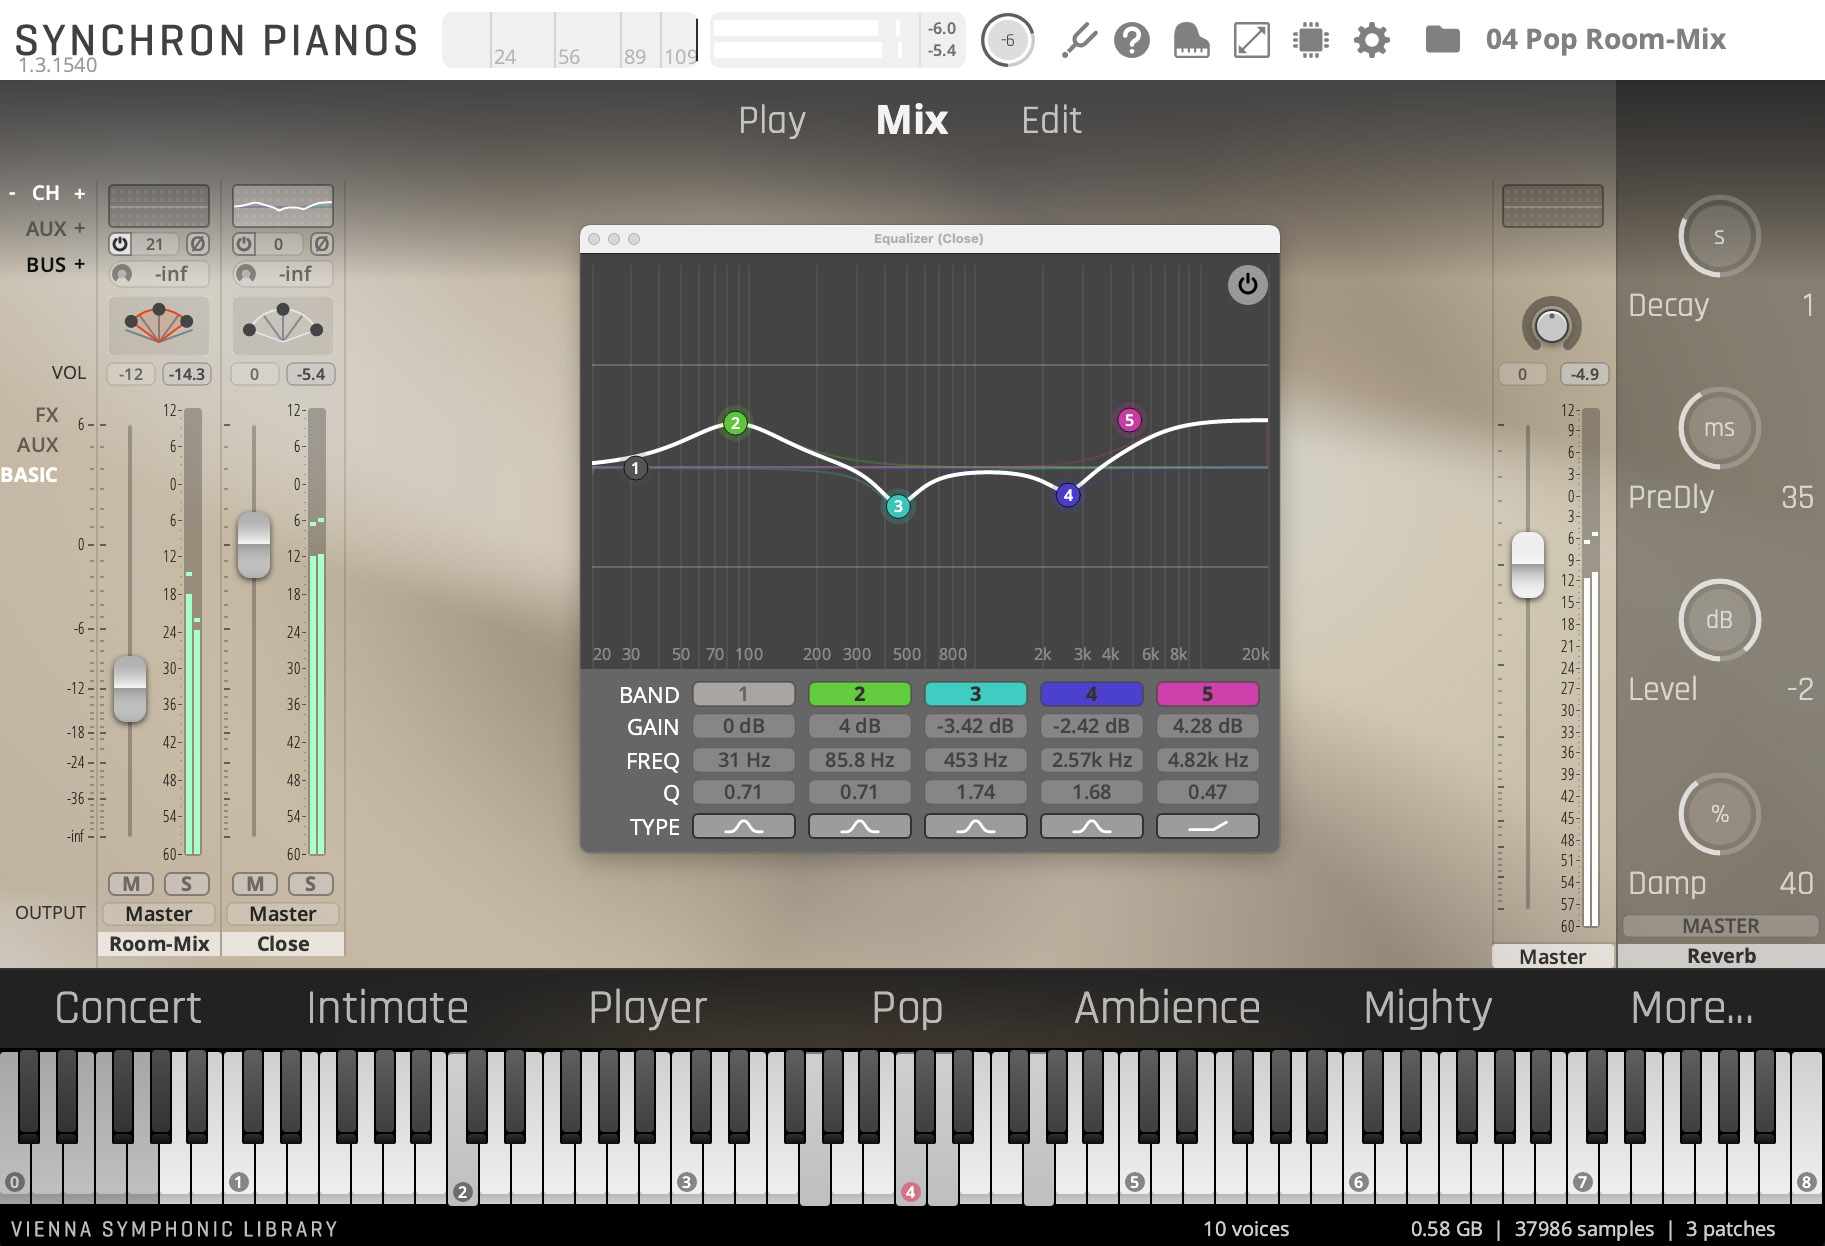This screenshot has height=1246, width=1825.
Task: Click the help question mark icon
Action: tap(1131, 41)
